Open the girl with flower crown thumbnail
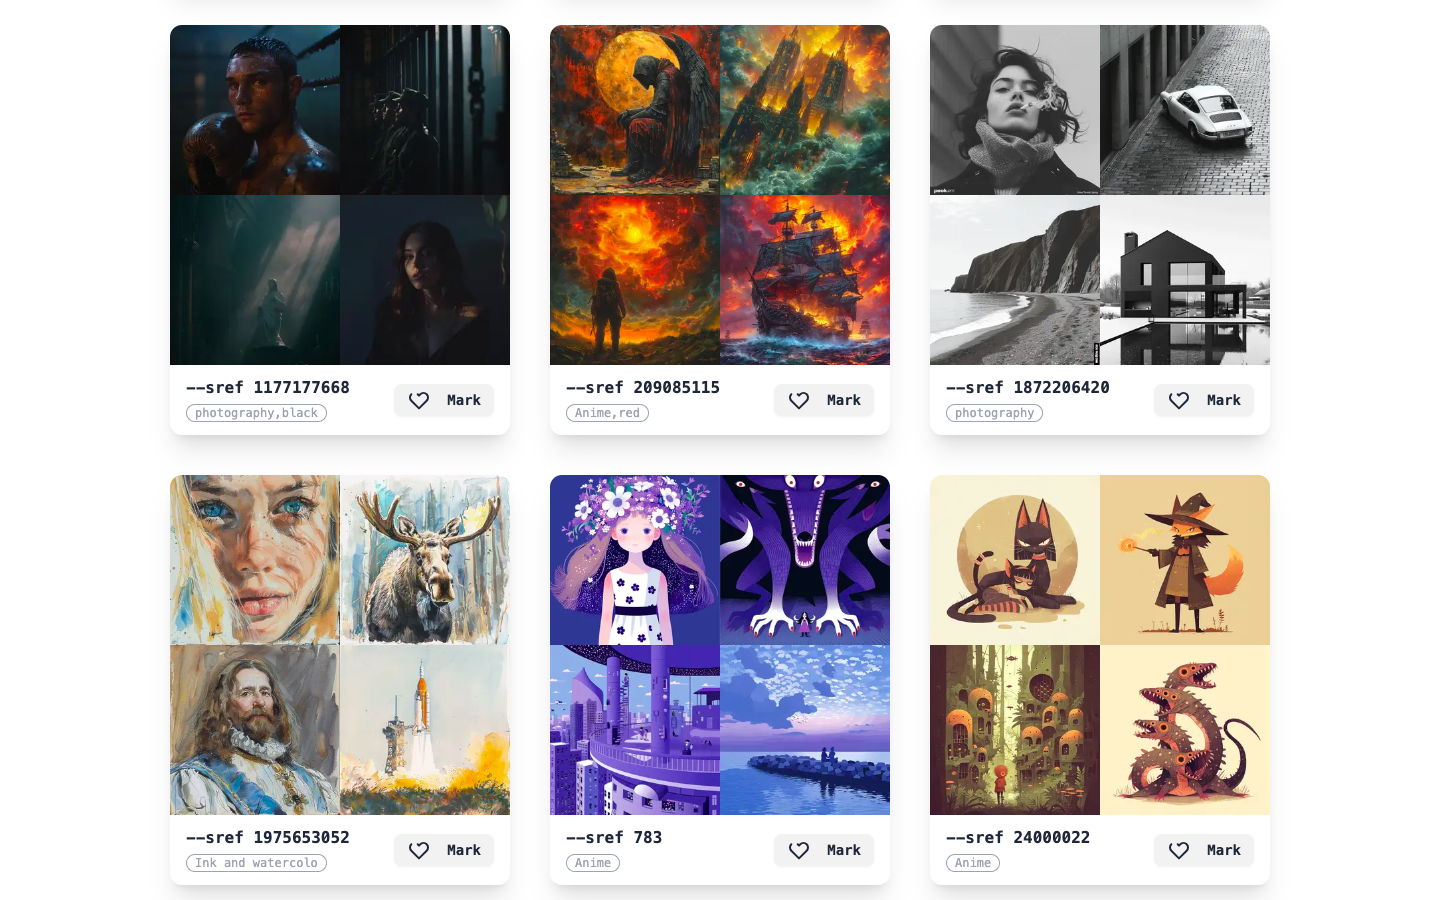 (x=635, y=560)
